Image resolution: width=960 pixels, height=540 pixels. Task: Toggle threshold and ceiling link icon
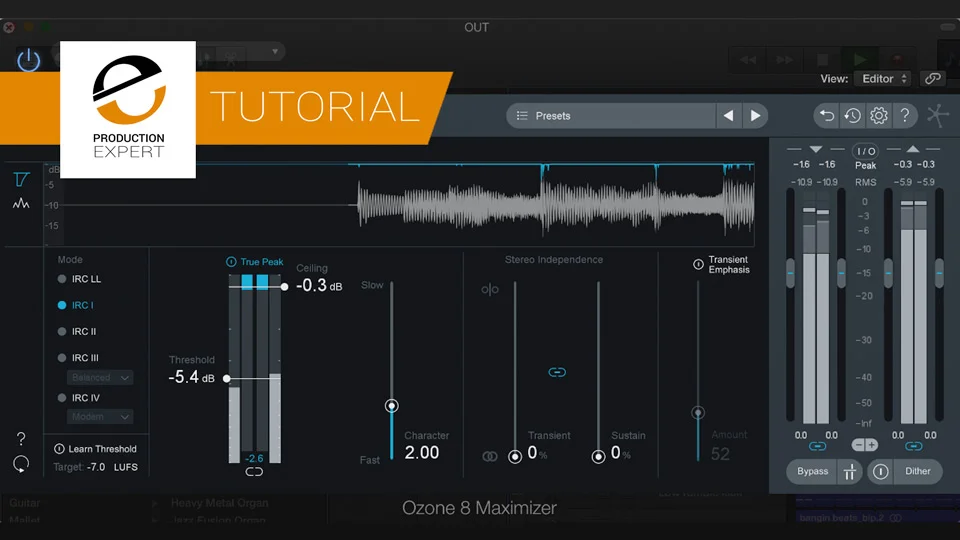pyautogui.click(x=254, y=471)
